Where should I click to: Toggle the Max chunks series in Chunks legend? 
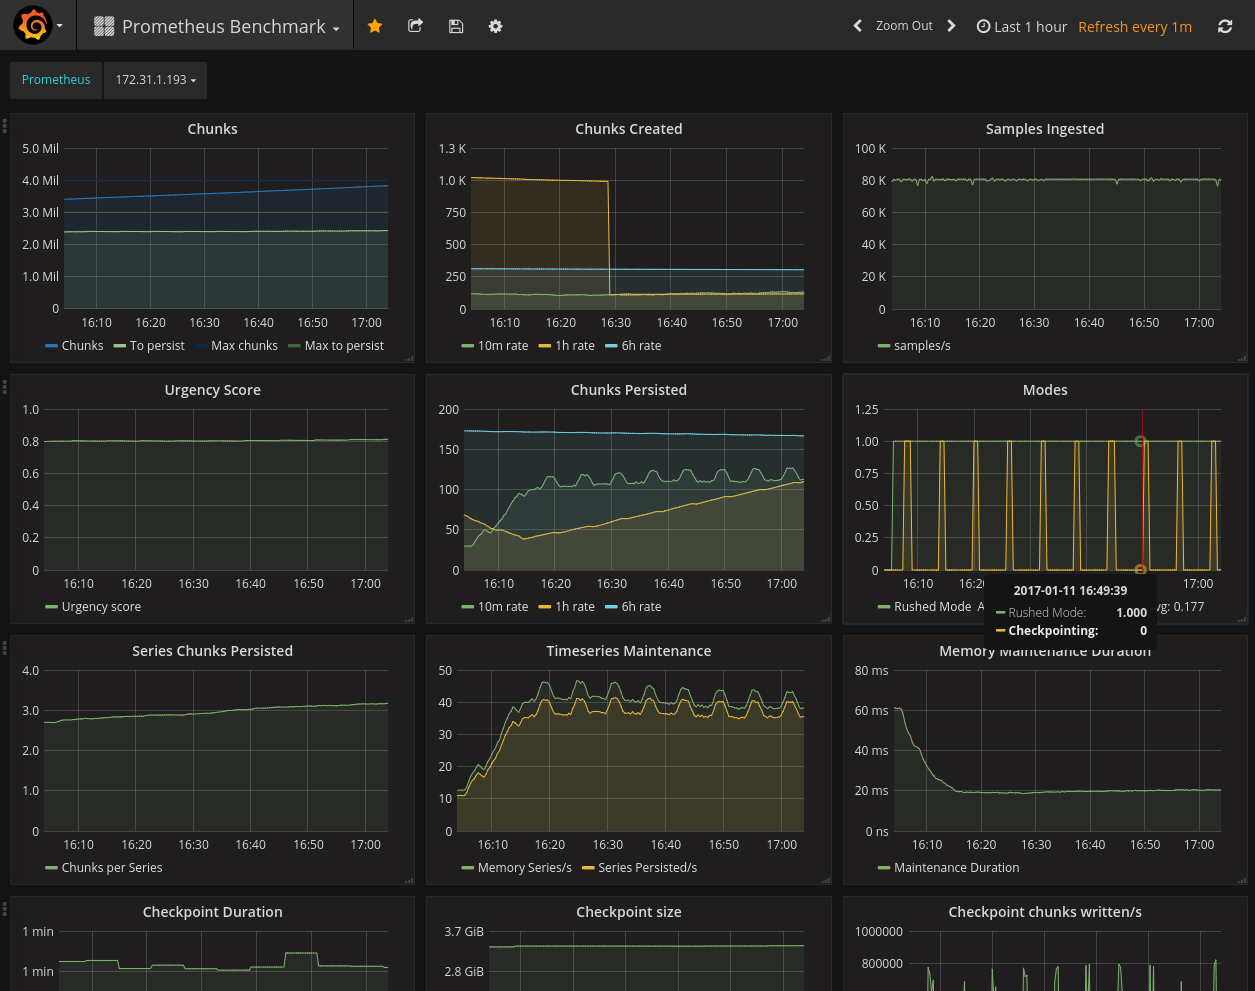click(244, 346)
